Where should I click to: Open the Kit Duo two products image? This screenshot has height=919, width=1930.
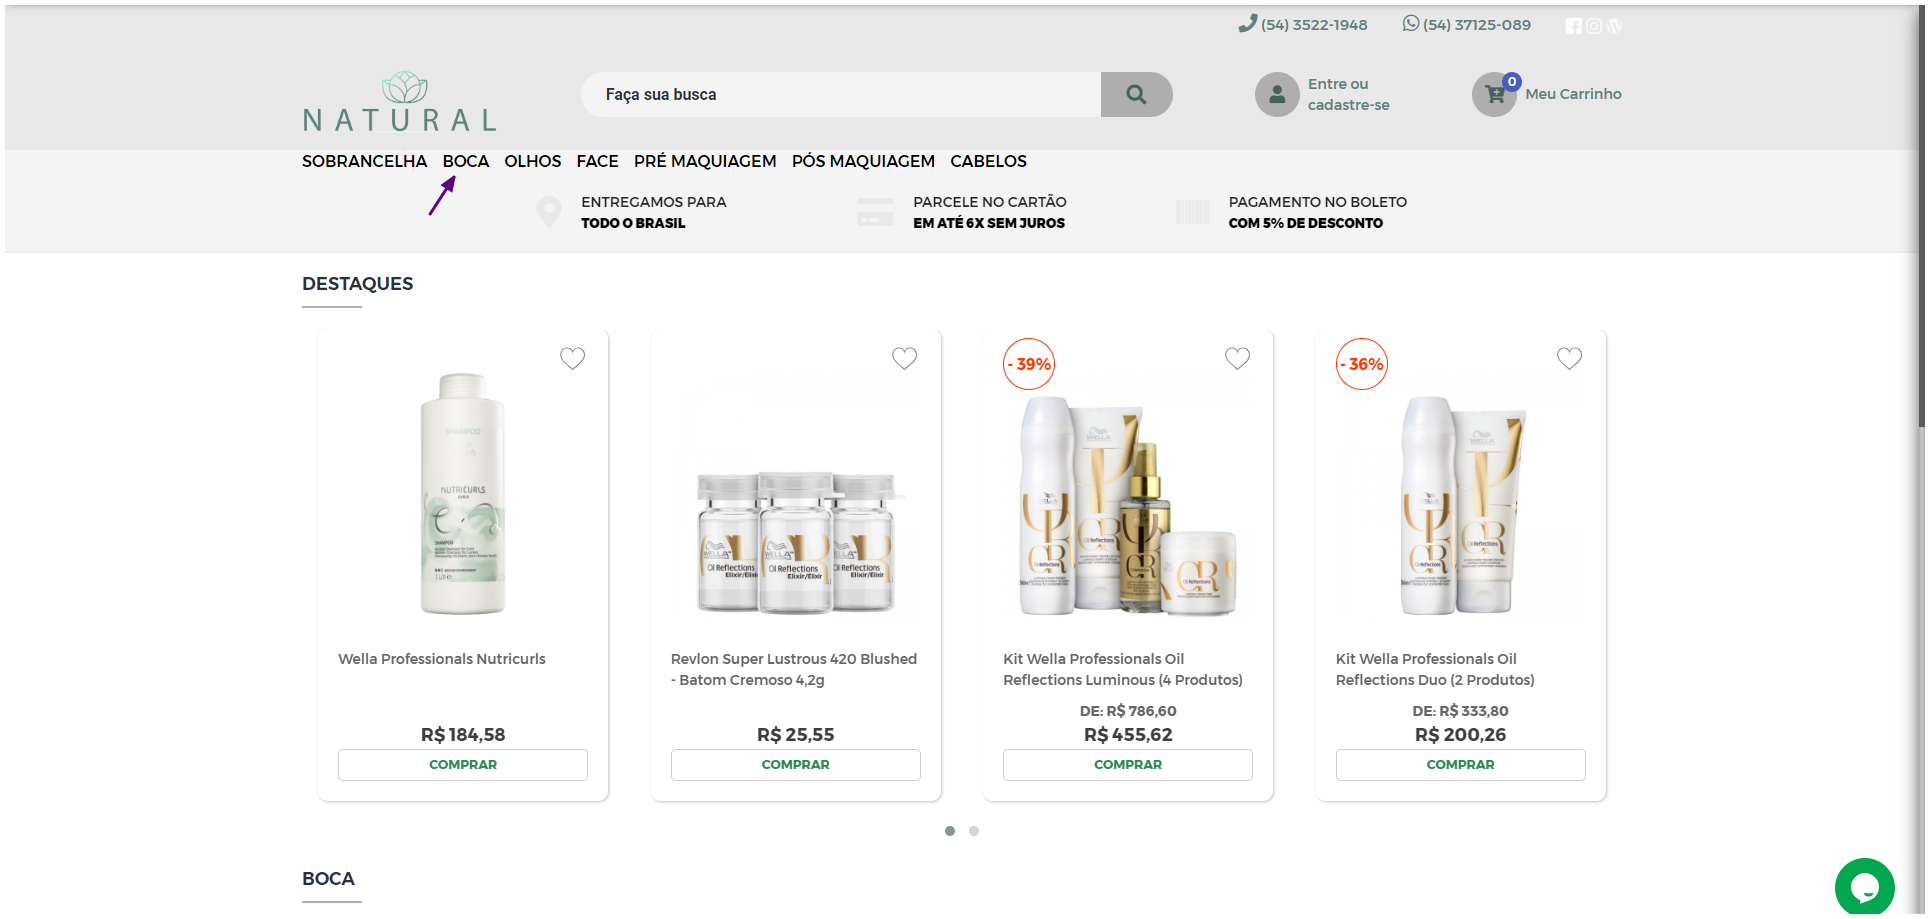click(x=1460, y=505)
